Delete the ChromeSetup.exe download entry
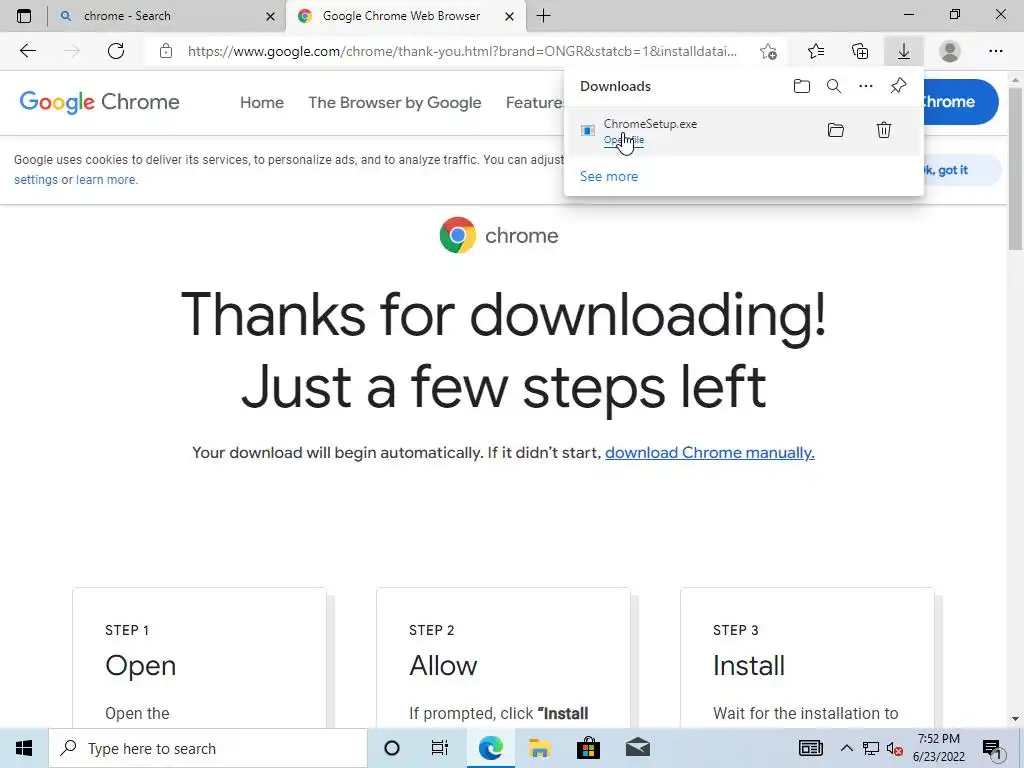 884,130
